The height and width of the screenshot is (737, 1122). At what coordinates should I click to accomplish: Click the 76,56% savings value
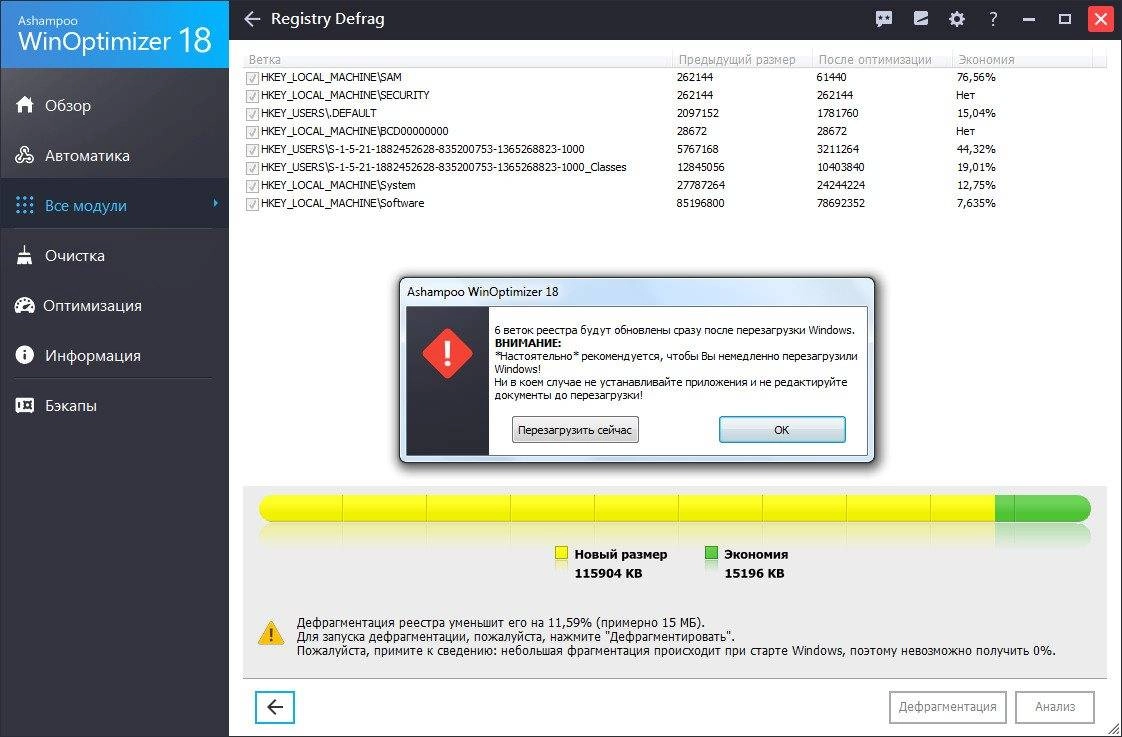[976, 77]
